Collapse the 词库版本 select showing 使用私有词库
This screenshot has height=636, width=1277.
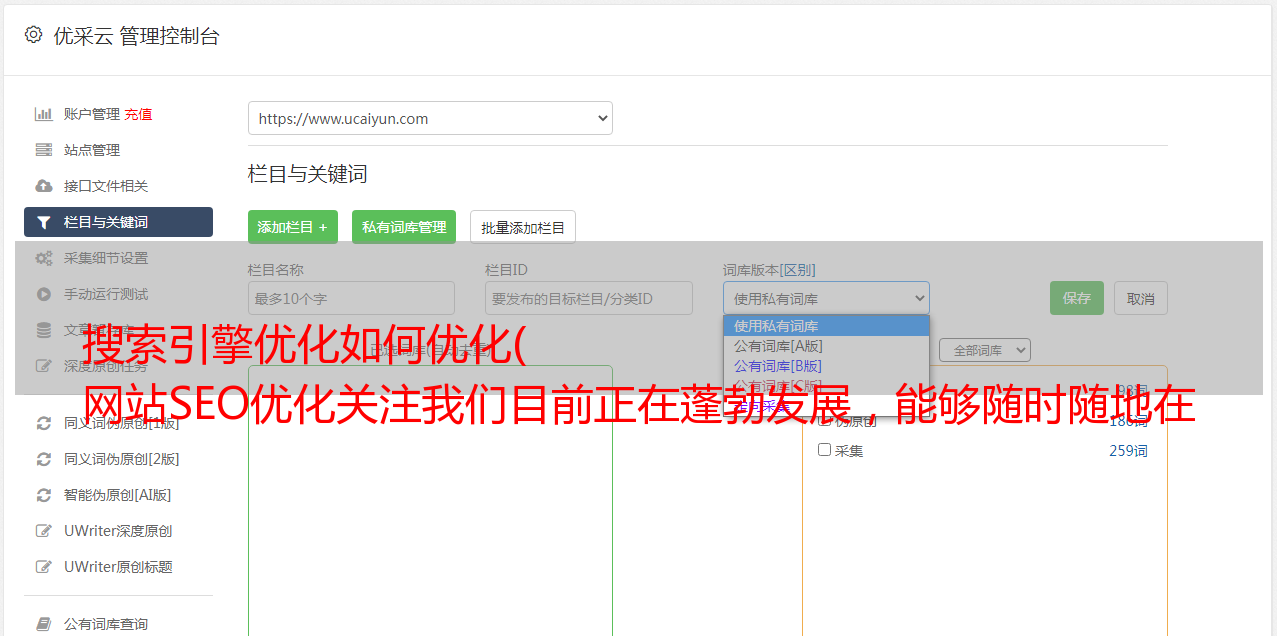[826, 298]
